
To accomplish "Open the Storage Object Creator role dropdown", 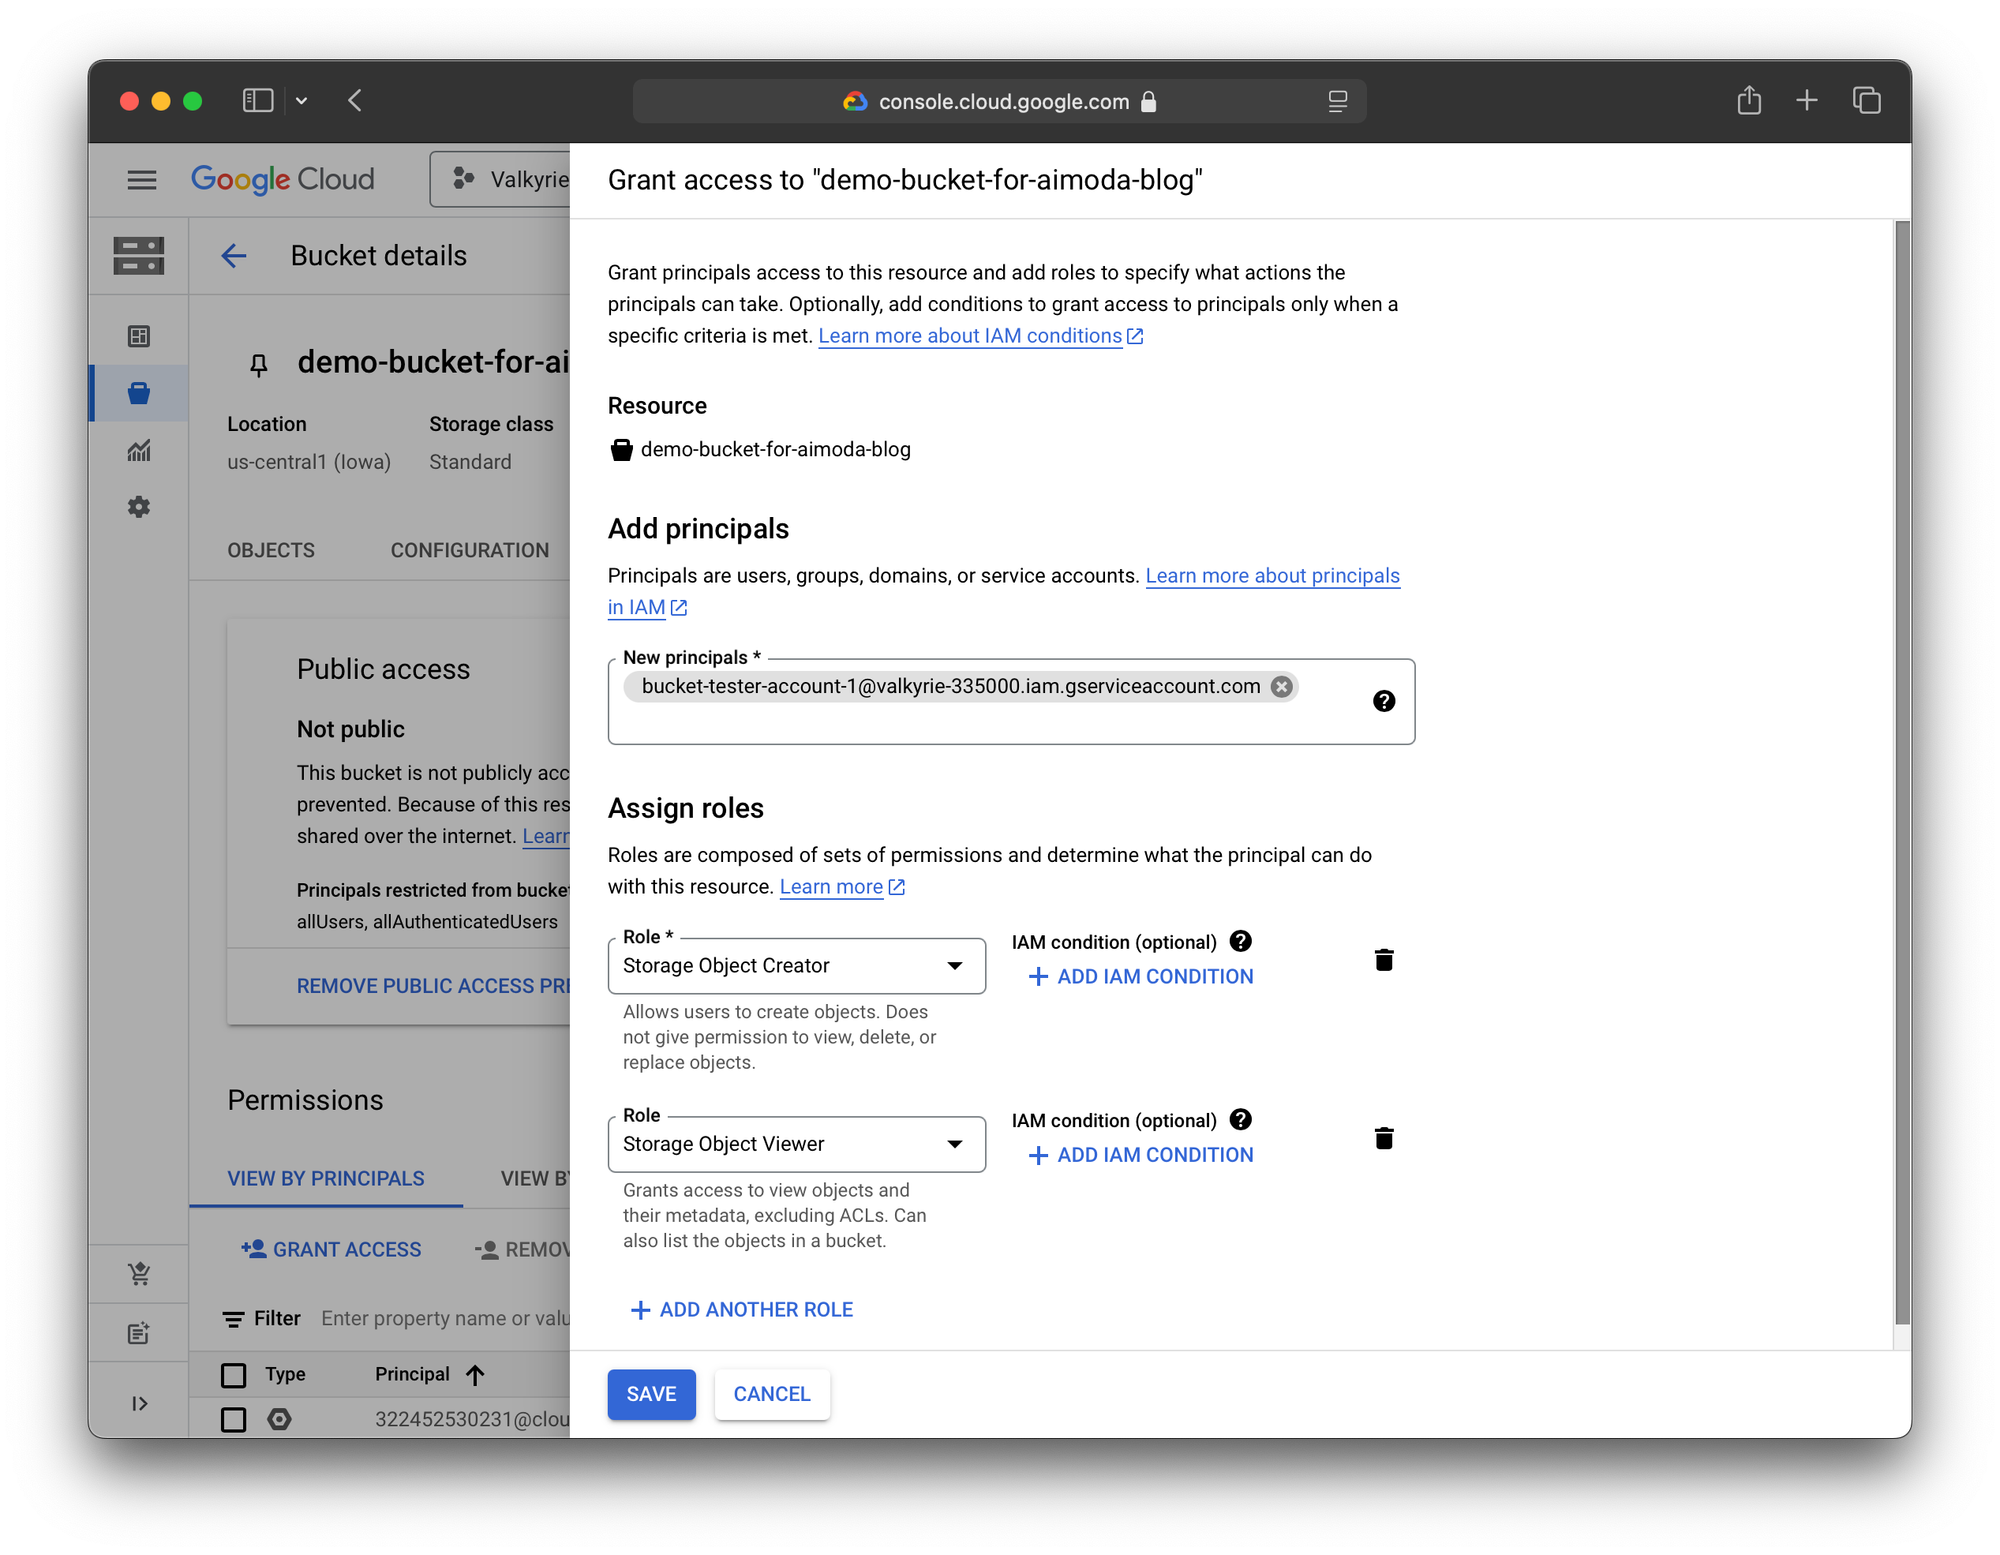I will 796,966.
